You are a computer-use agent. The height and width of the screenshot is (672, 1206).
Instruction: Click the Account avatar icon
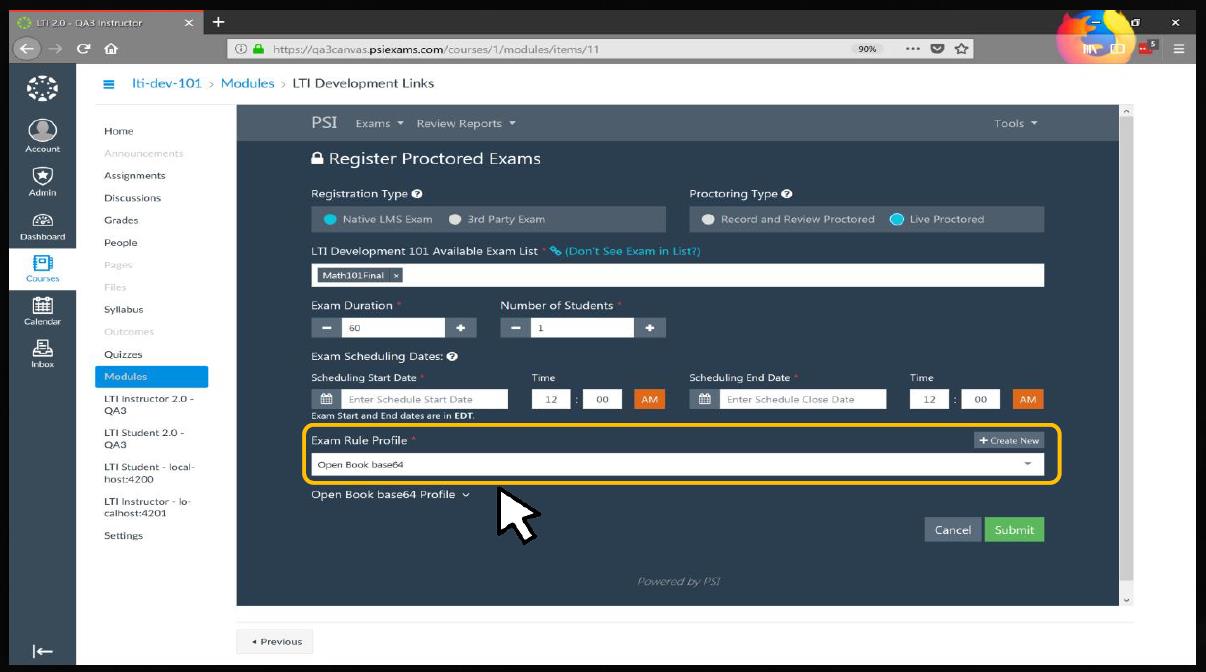[42, 131]
